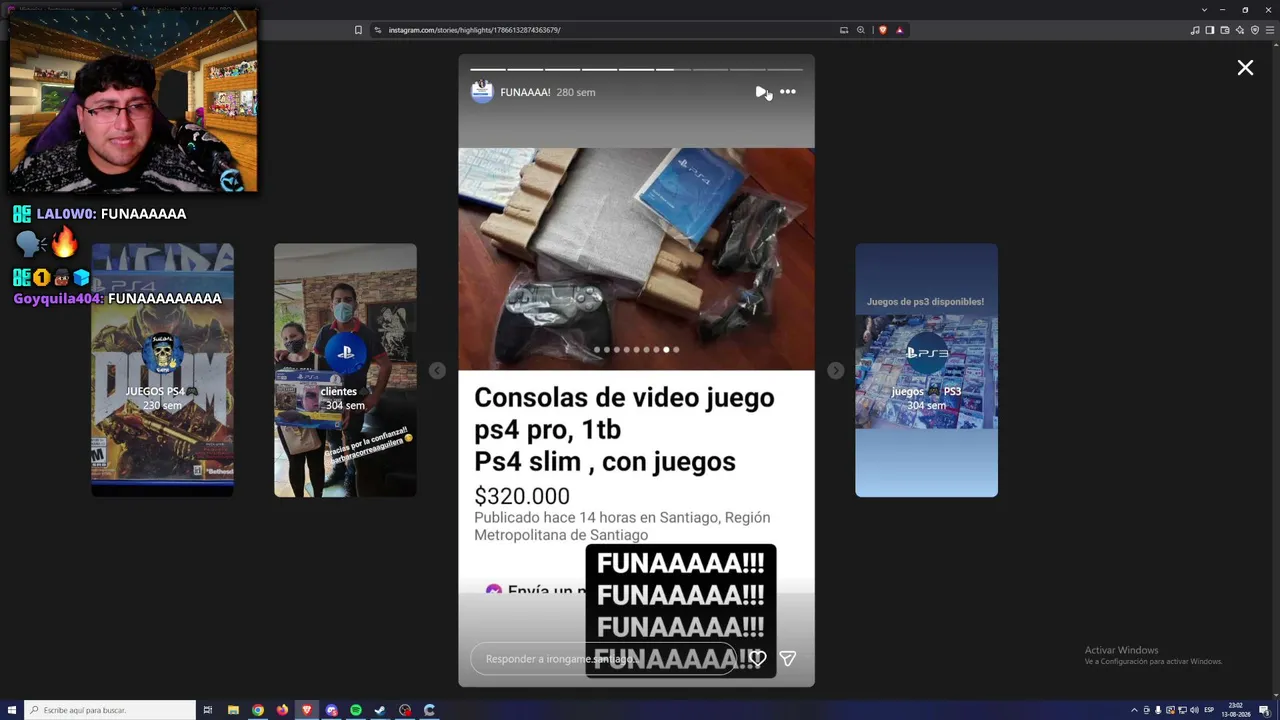Click the 'Publicado hace 14 horas' location line

coord(622,526)
